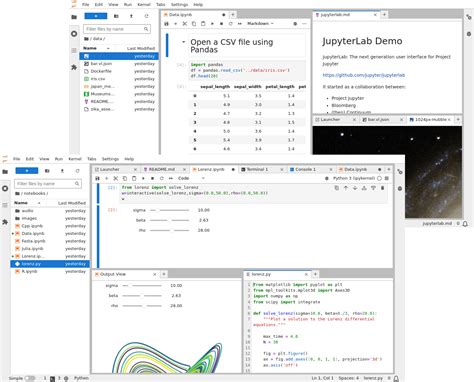
Task: Click save icon in upper window Data.ipynb toolbar
Action: 166,24
